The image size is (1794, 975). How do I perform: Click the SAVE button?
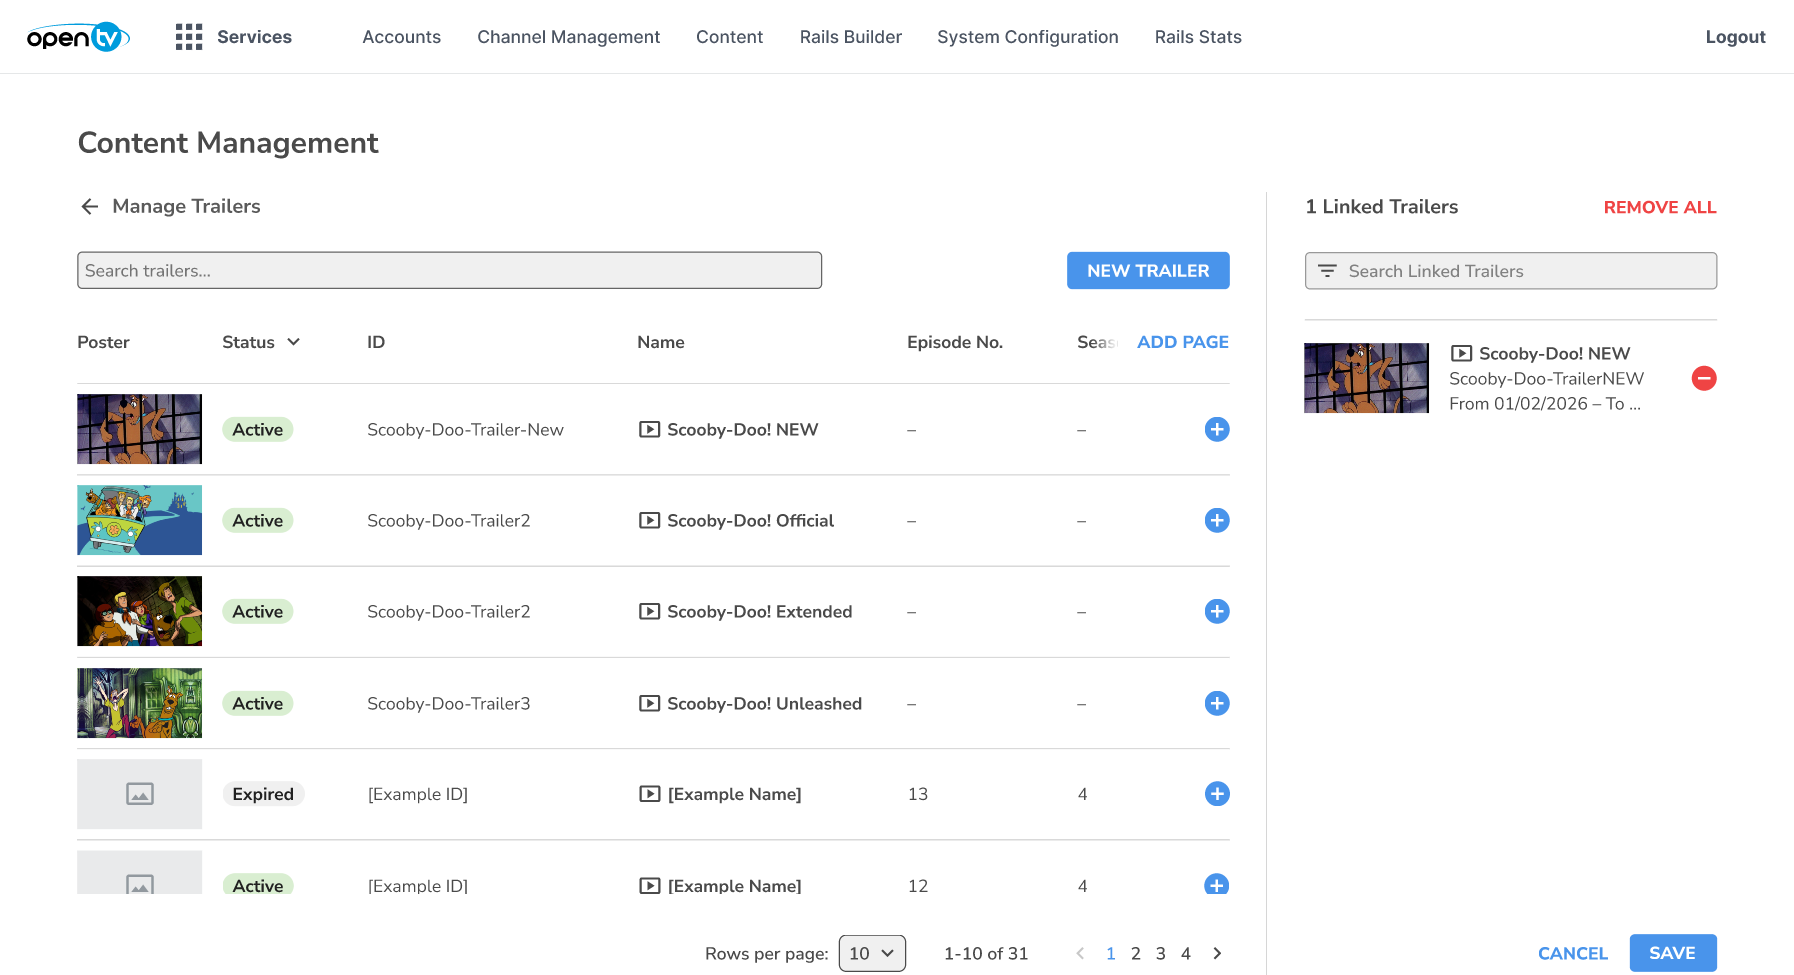pyautogui.click(x=1673, y=953)
